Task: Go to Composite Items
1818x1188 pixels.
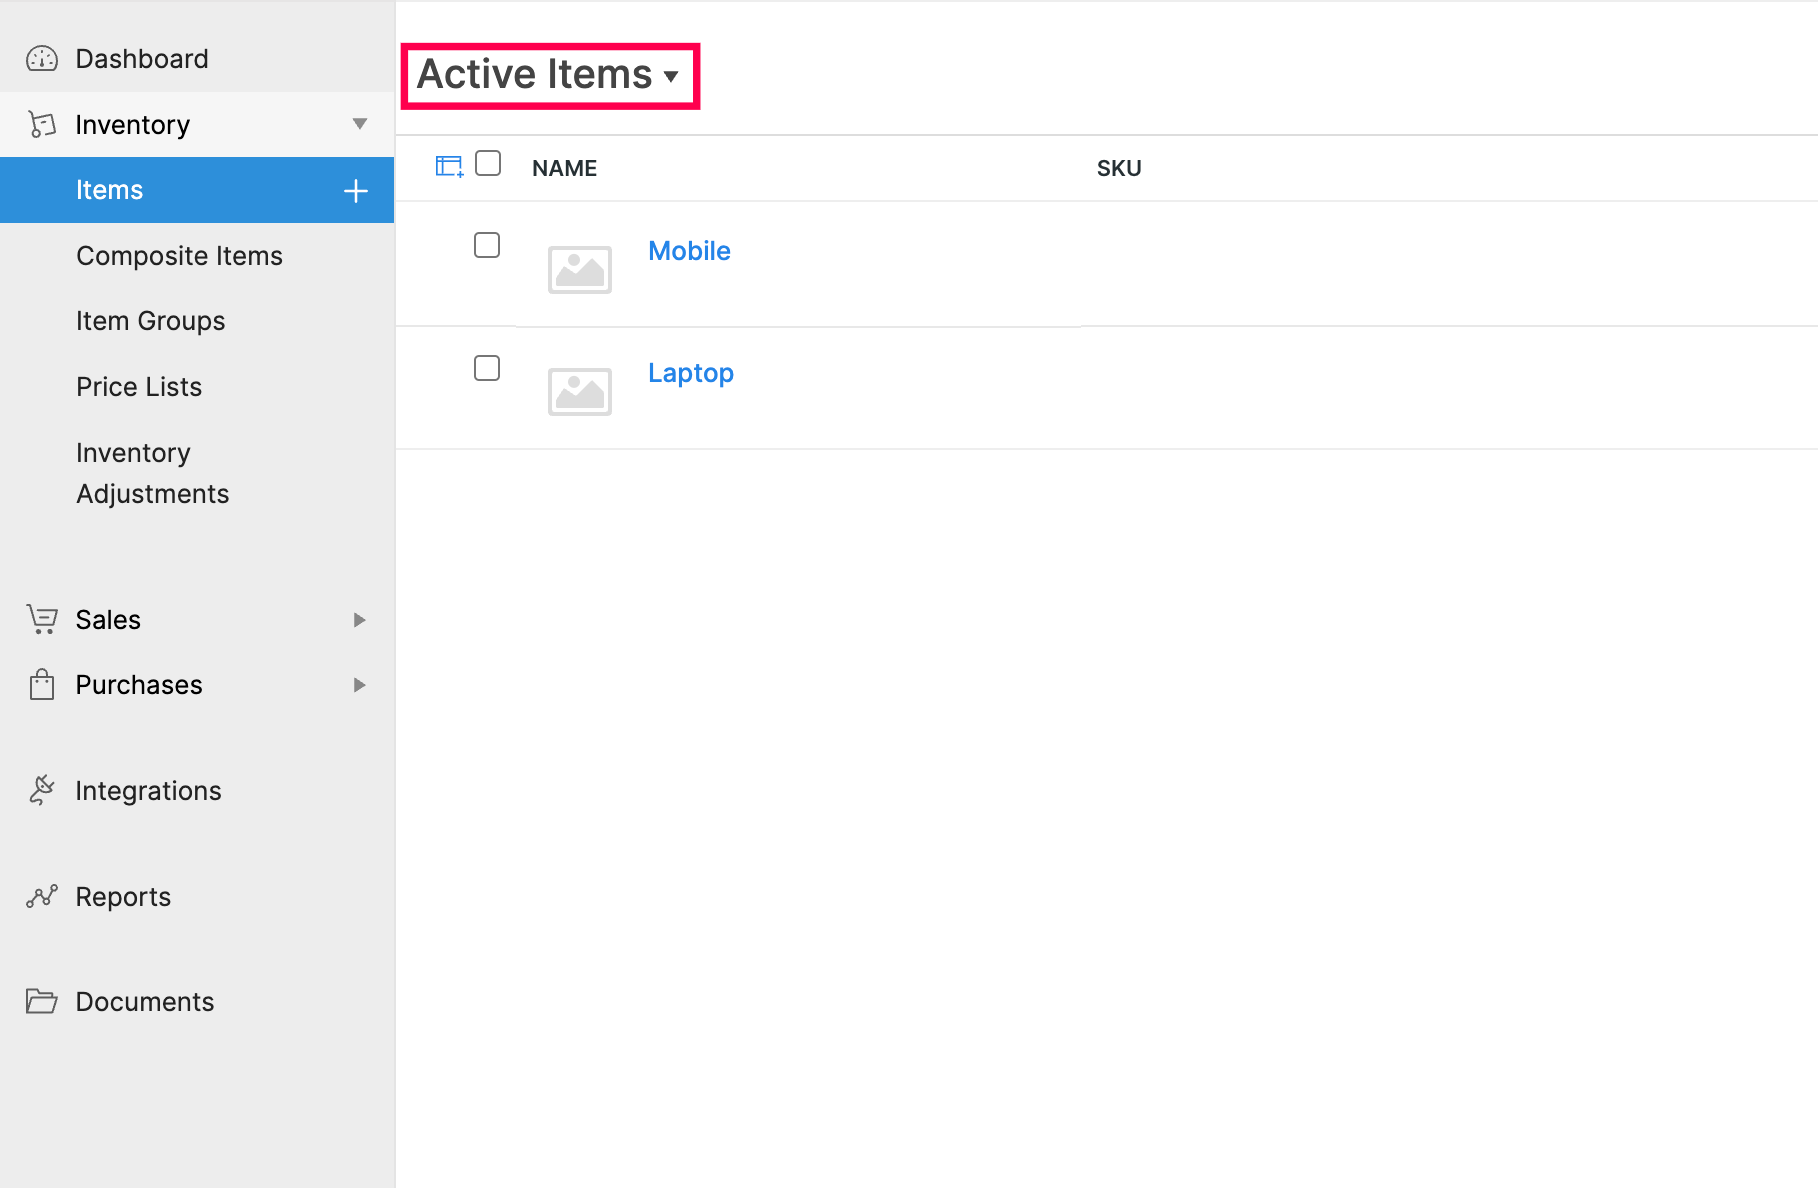Action: click(179, 256)
